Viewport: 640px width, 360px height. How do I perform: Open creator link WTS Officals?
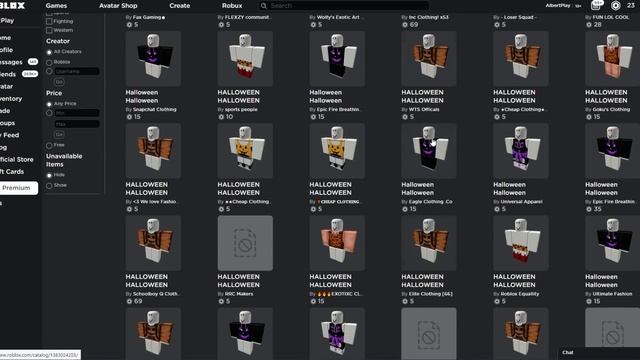pyautogui.click(x=424, y=109)
